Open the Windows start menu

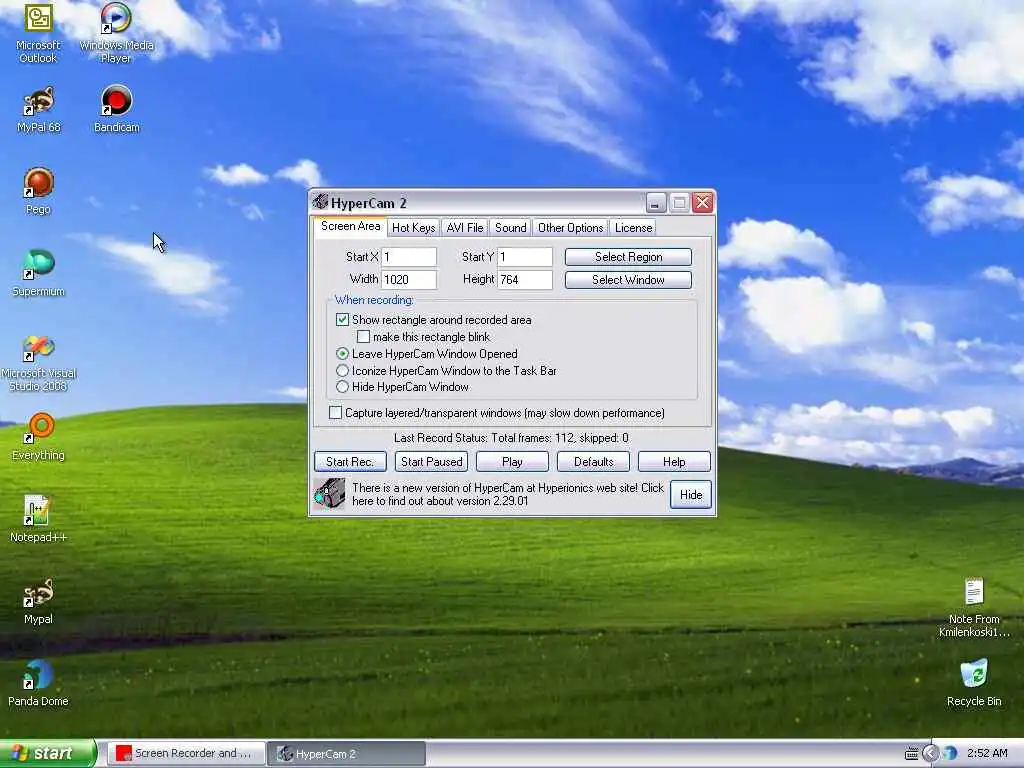pos(47,754)
